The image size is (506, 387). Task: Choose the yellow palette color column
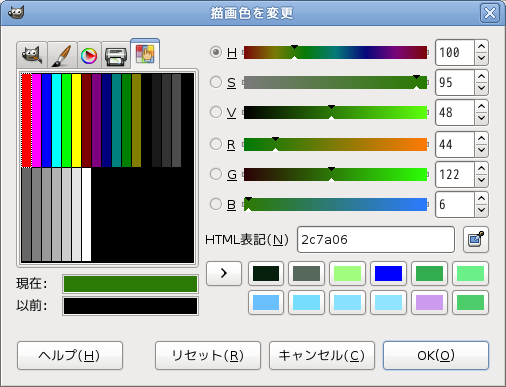tap(76, 120)
